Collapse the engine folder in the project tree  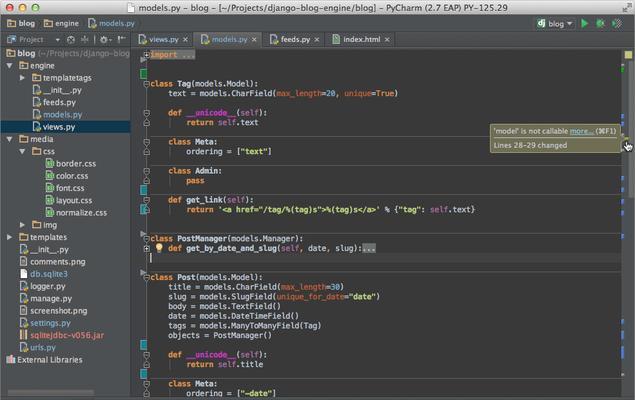pos(10,65)
